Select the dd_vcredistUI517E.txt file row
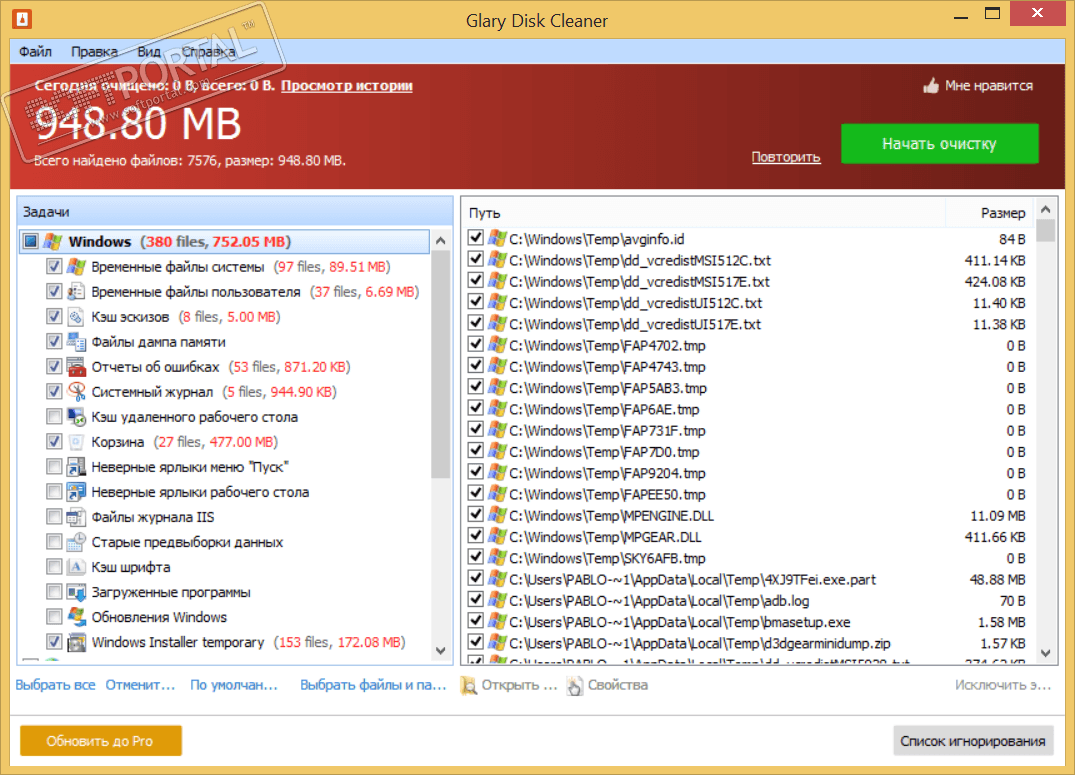Viewport: 1075px width, 775px height. coord(749,324)
